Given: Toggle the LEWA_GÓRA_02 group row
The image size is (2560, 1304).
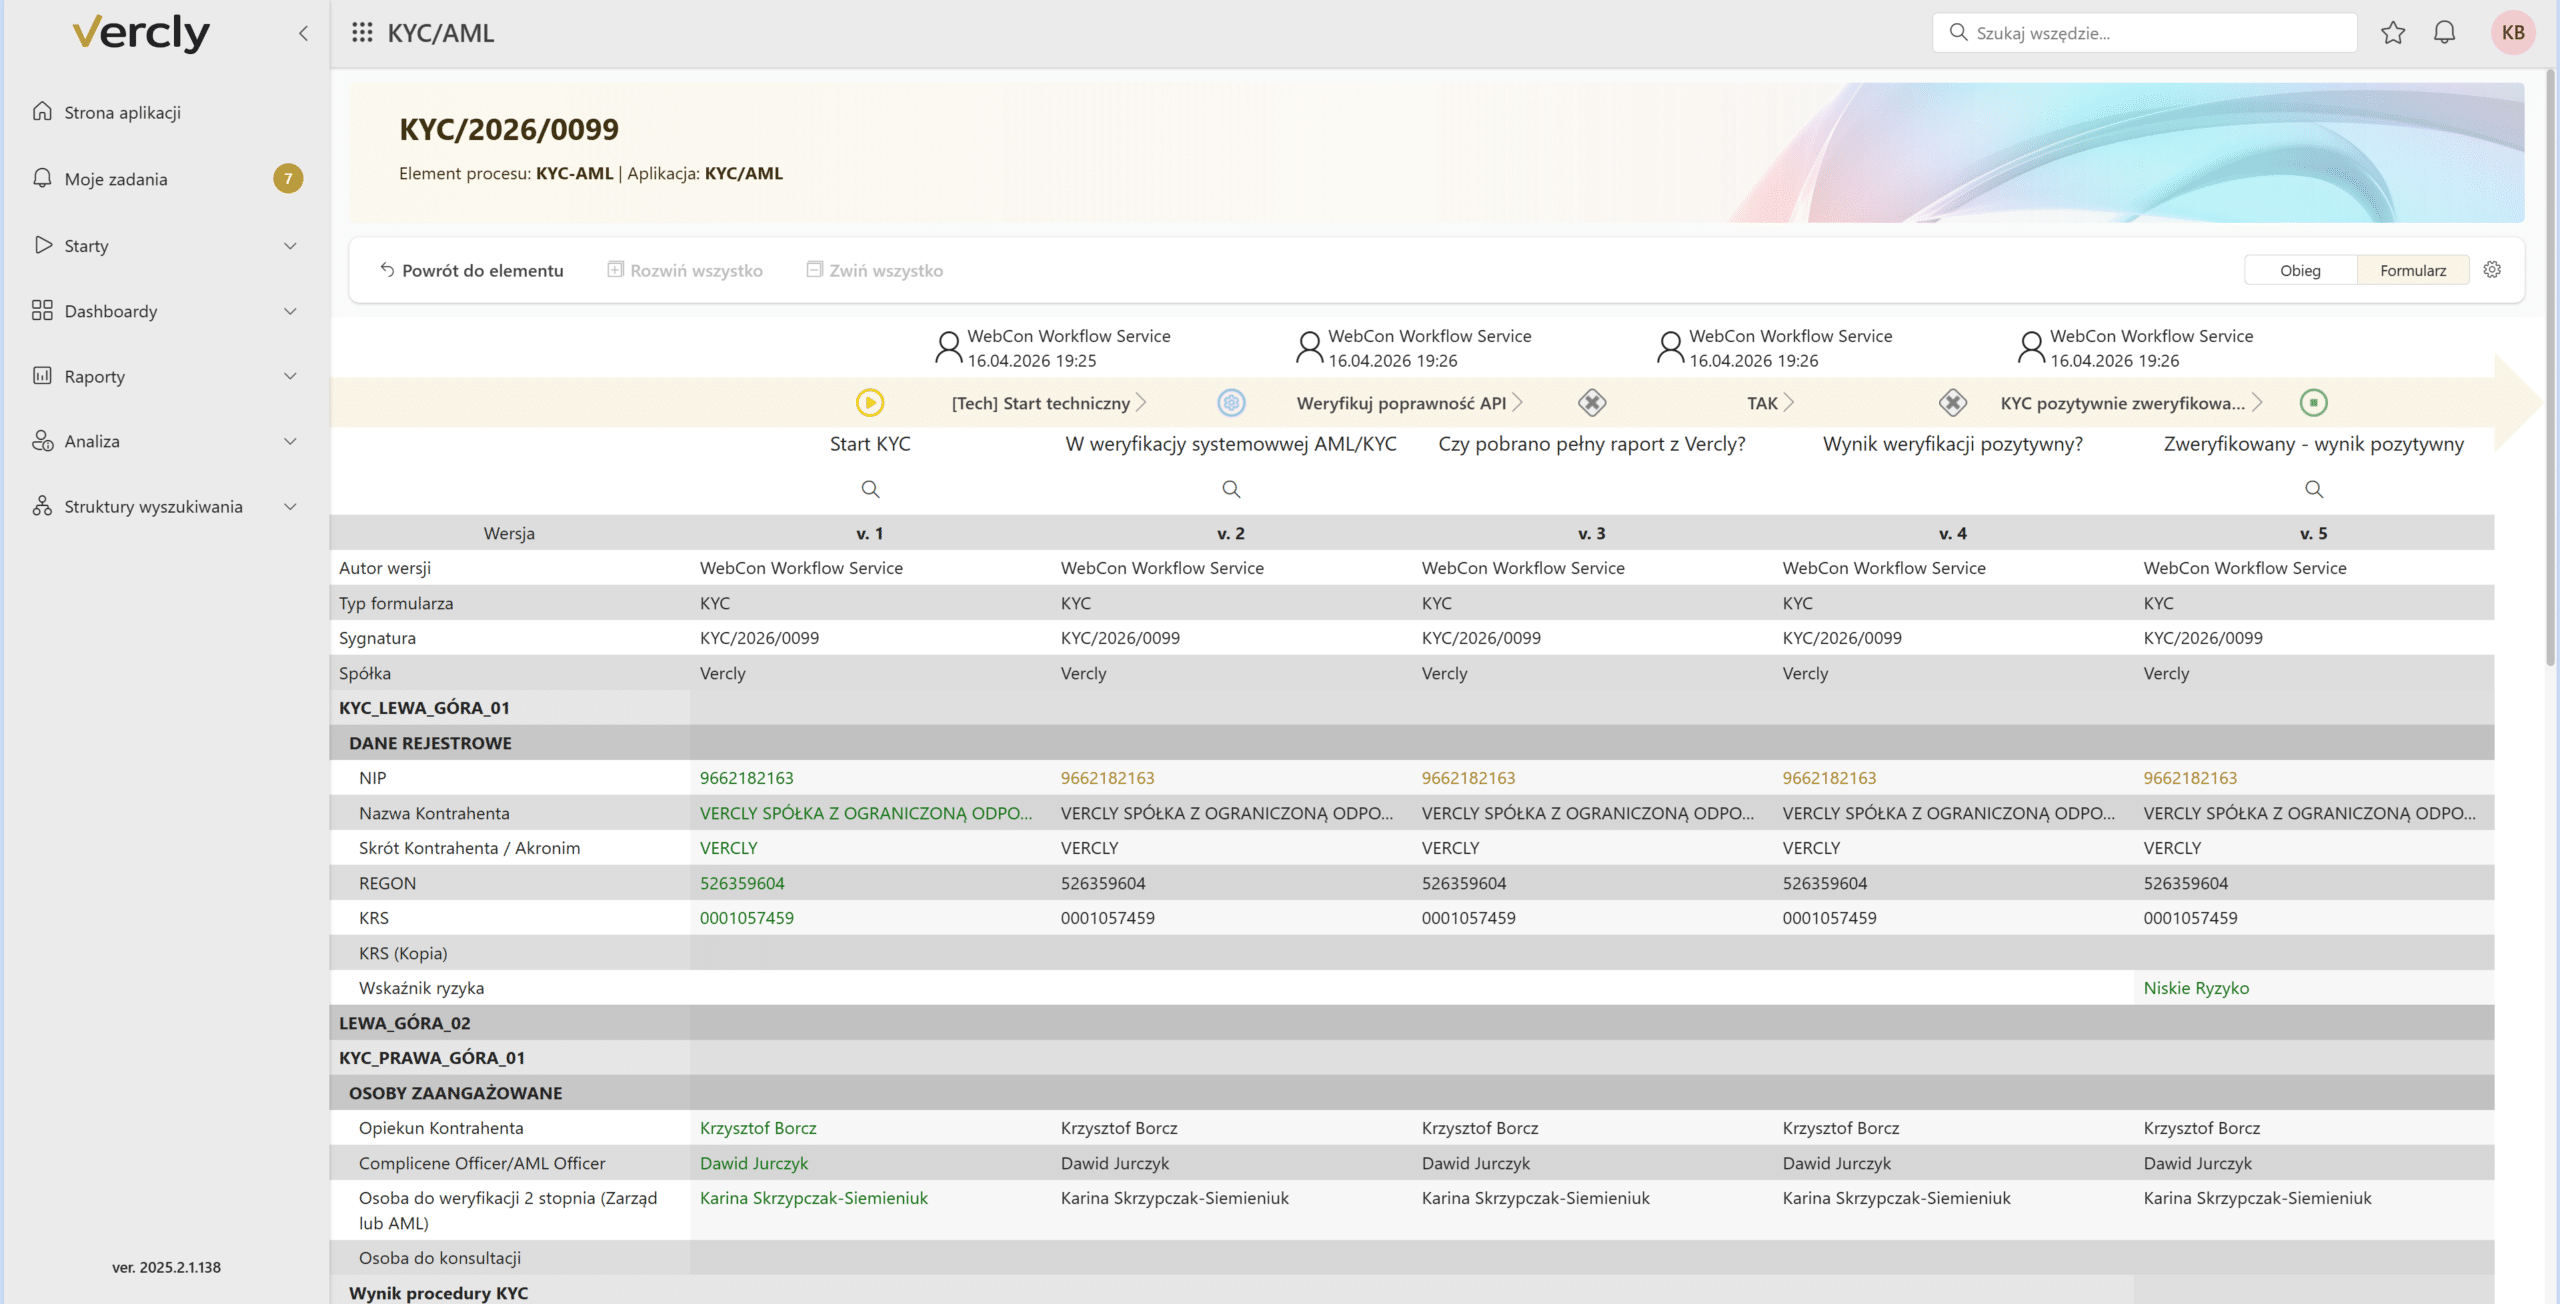Looking at the screenshot, I should (1412, 1023).
